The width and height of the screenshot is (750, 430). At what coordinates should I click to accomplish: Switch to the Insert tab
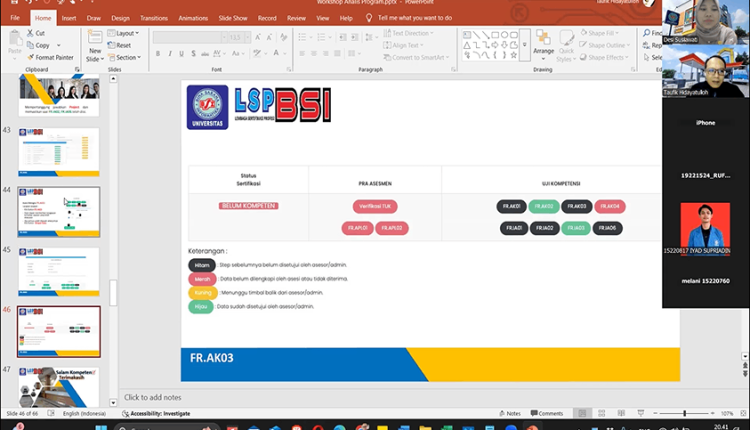pyautogui.click(x=69, y=18)
